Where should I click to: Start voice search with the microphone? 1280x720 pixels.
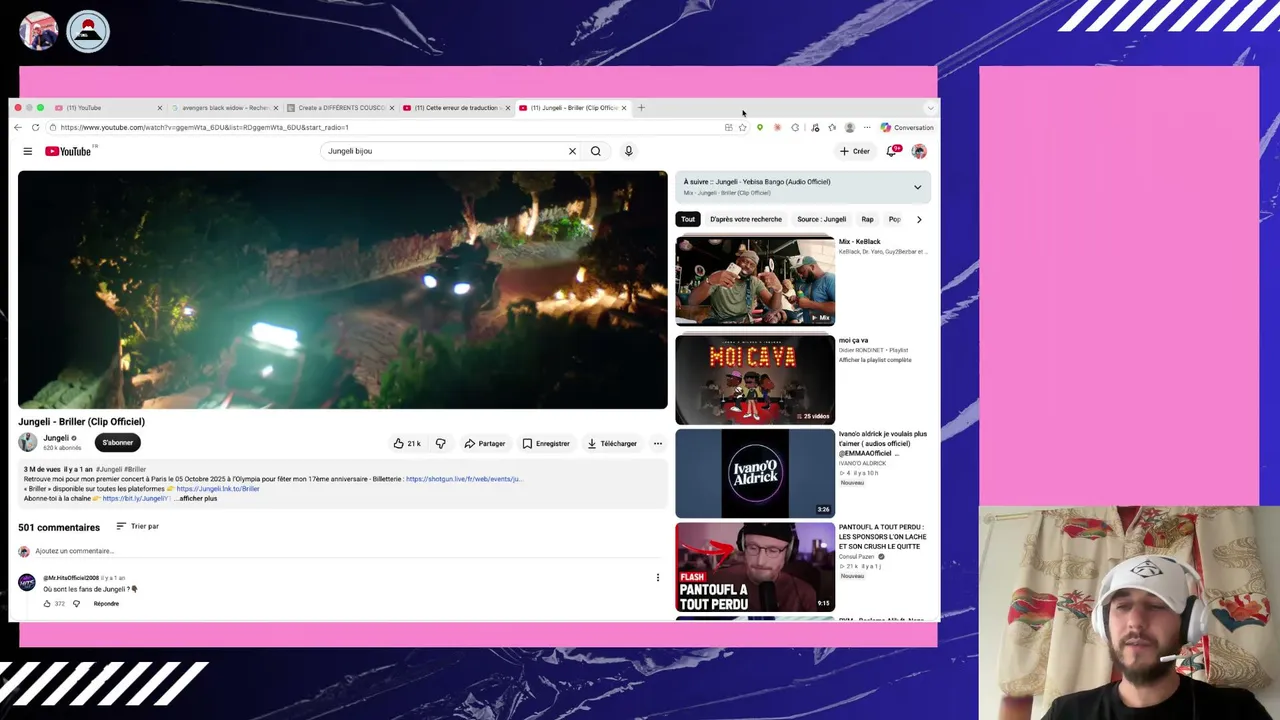tap(628, 151)
